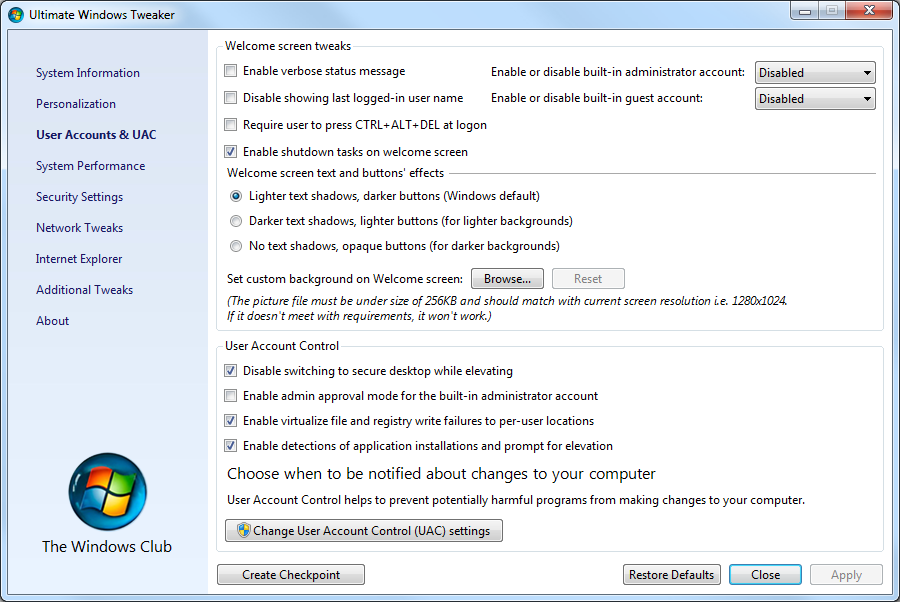Go to Internet Explorer section
Viewport: 900px width, 602px height.
pyautogui.click(x=79, y=259)
